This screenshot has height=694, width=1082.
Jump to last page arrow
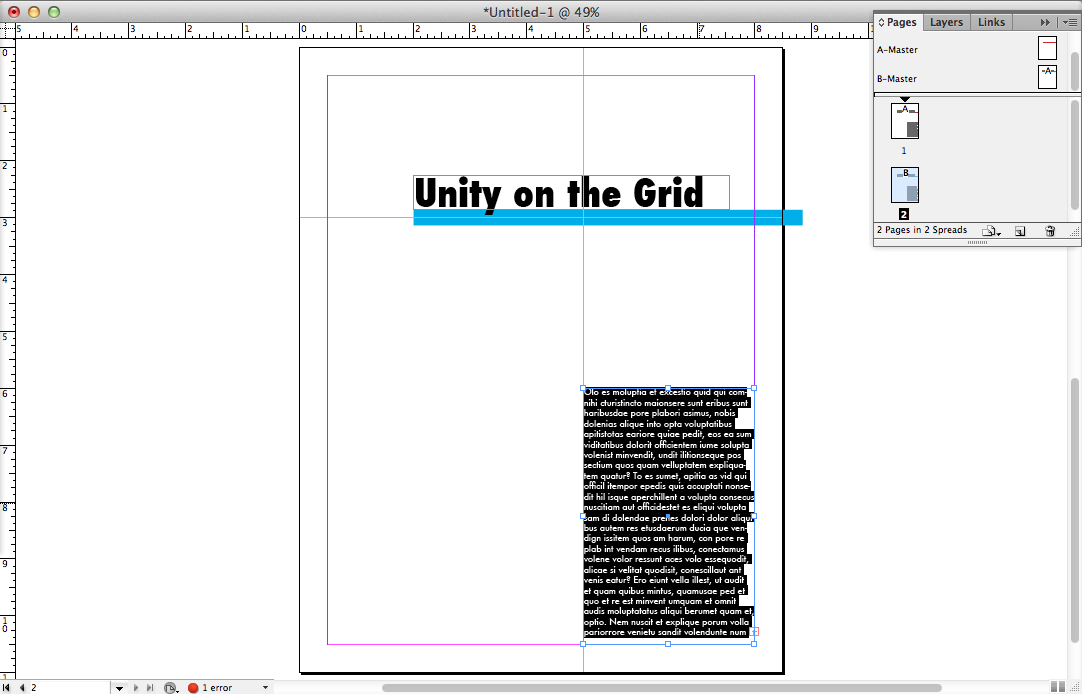click(x=150, y=688)
